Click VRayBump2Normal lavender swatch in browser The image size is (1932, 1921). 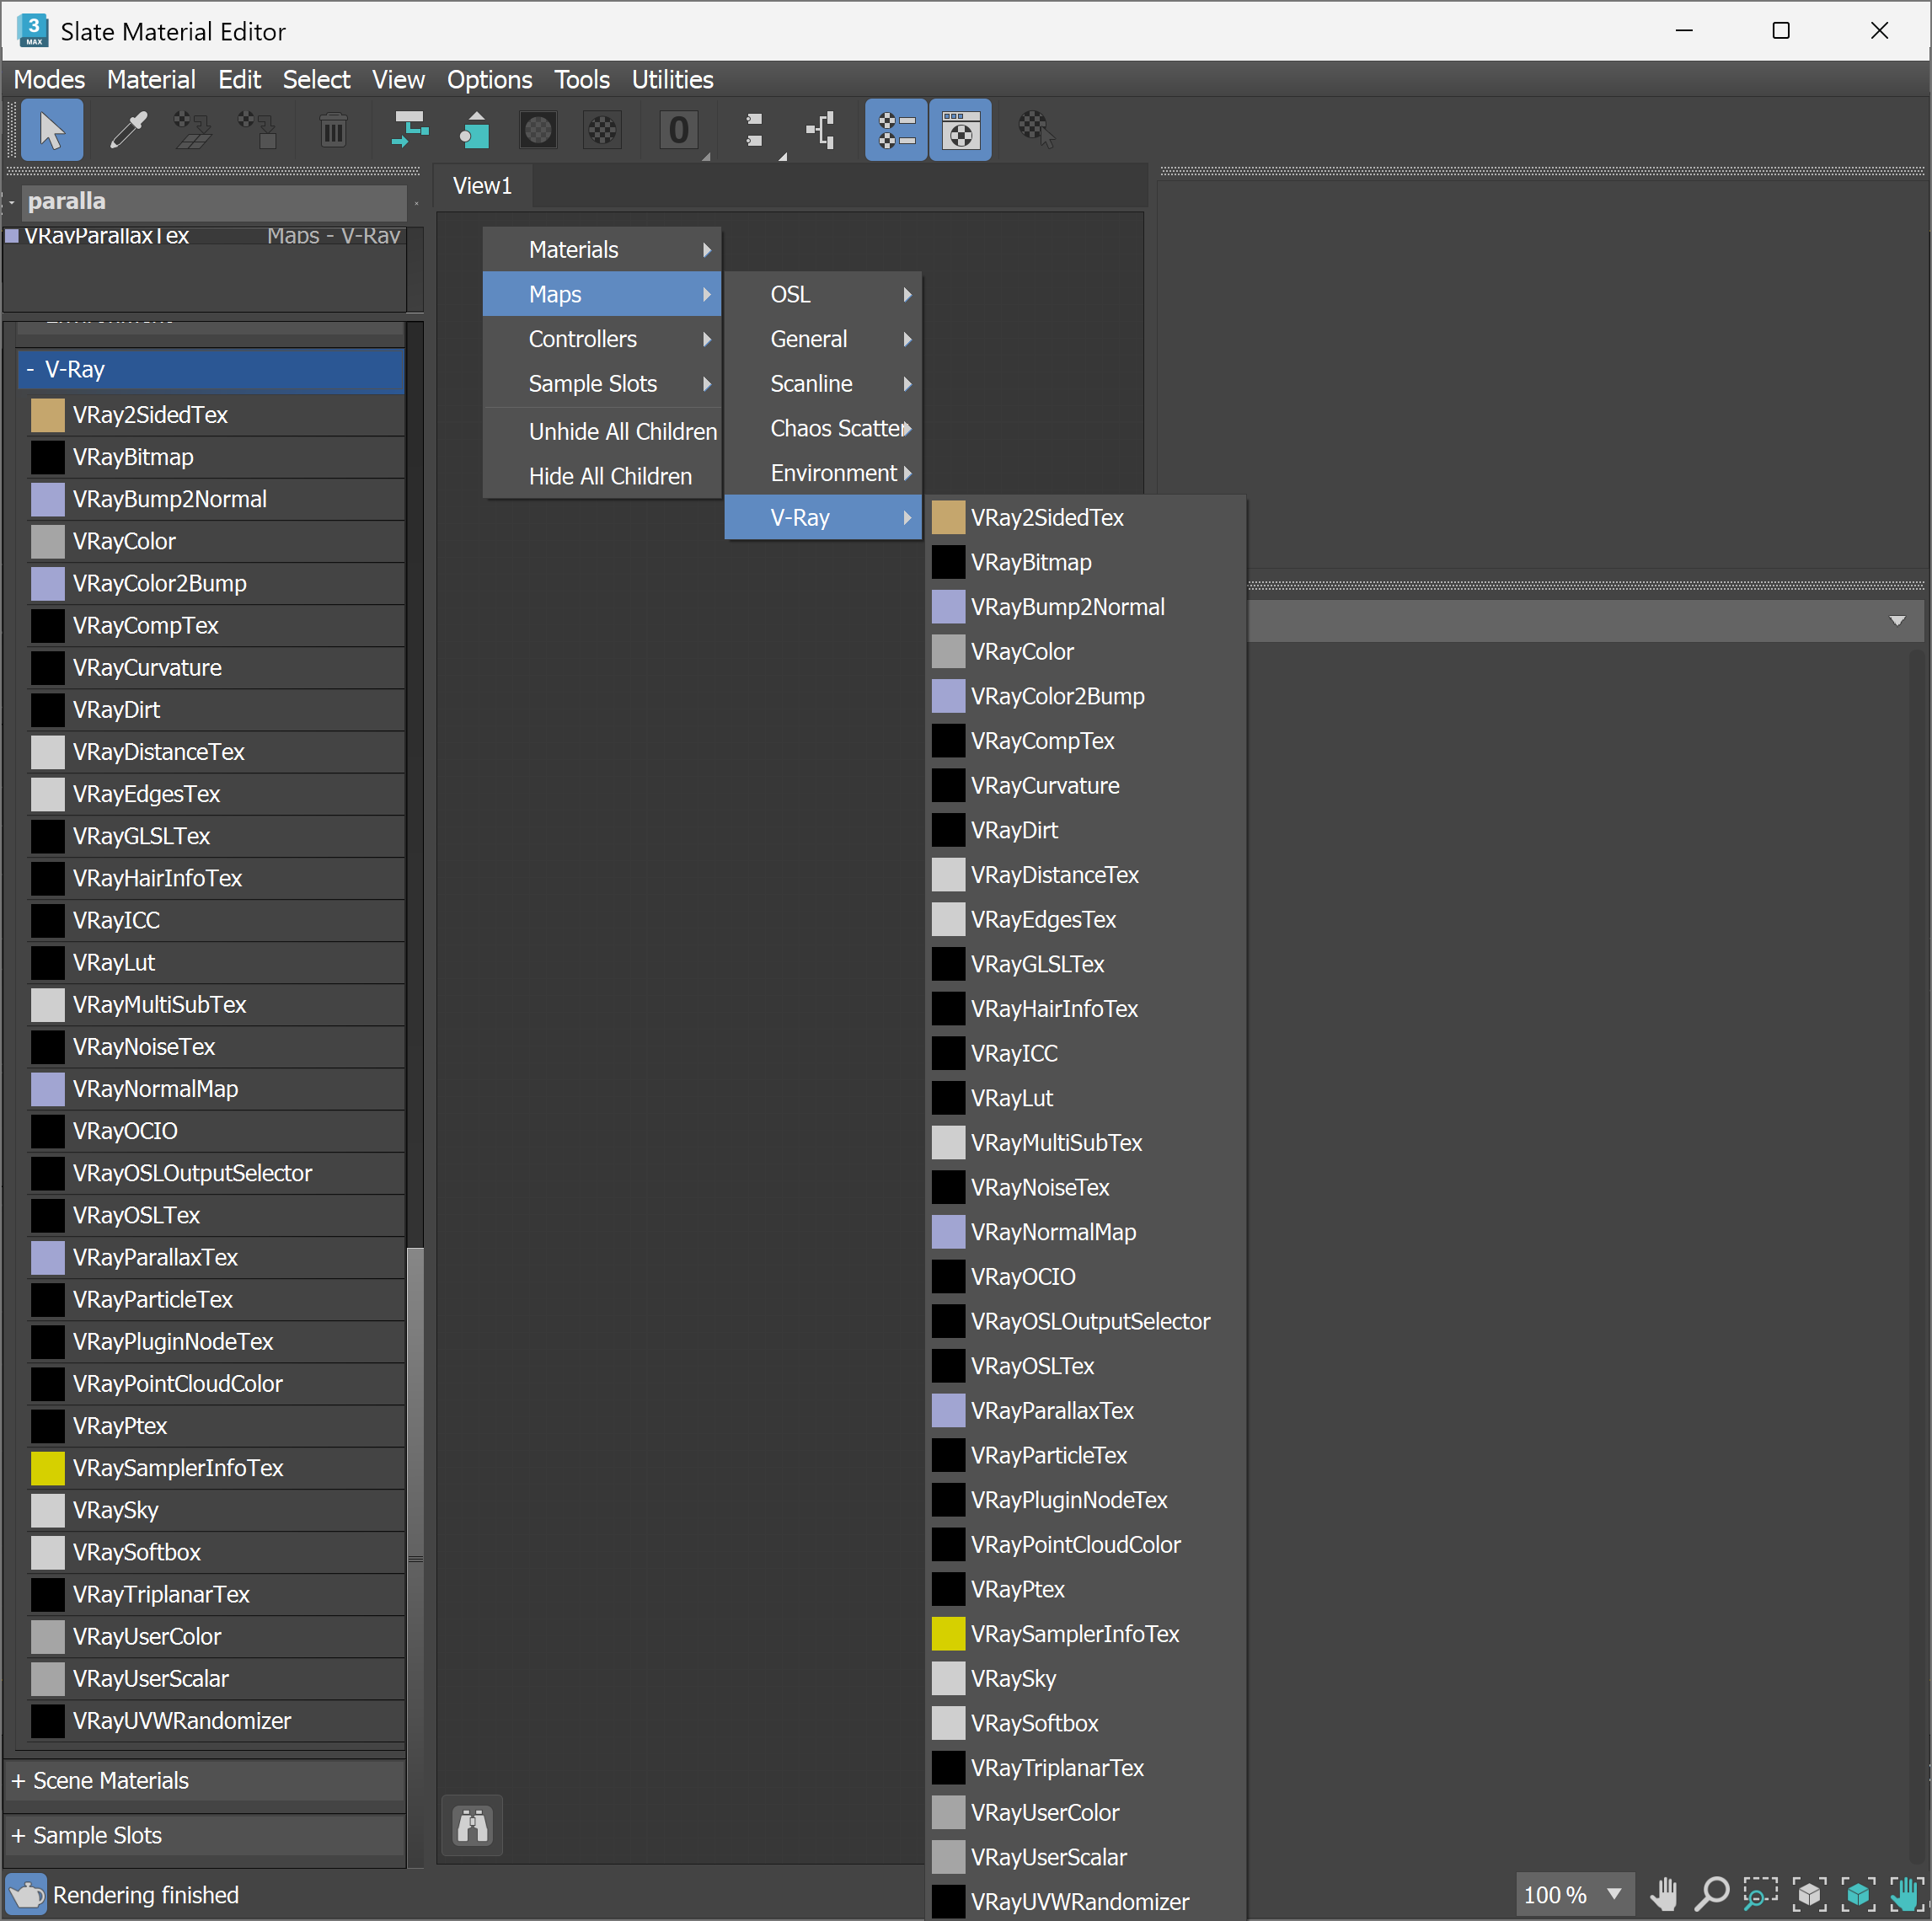point(47,499)
